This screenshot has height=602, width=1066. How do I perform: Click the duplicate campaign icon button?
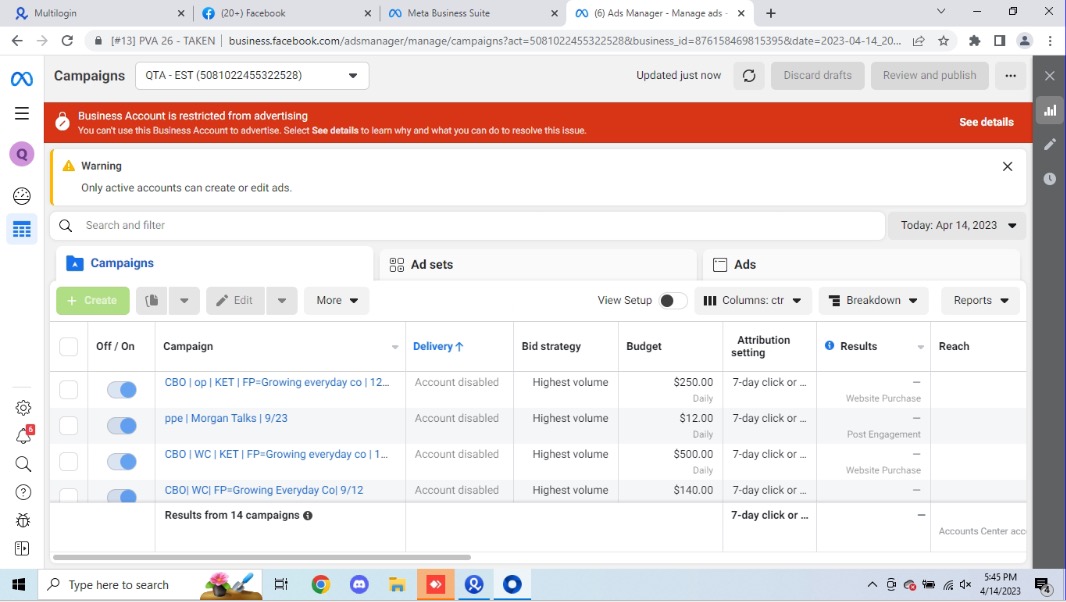coord(152,300)
